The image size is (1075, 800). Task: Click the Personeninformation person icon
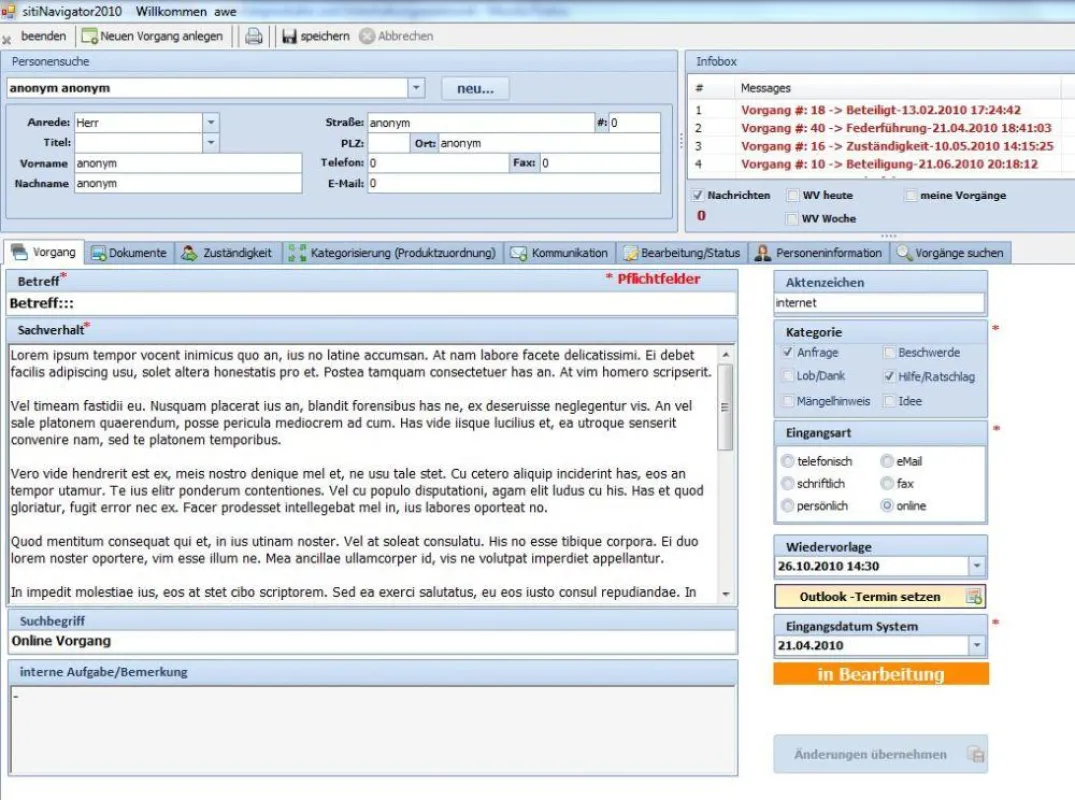pyautogui.click(x=762, y=253)
